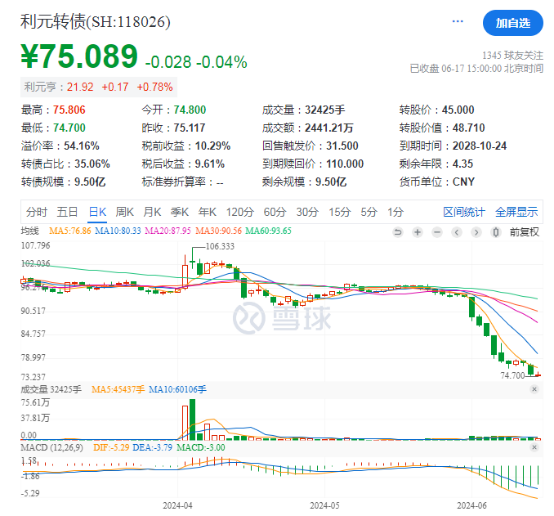Open 区间统计 range statistics link
The width and height of the screenshot is (554, 516).
pyautogui.click(x=464, y=212)
